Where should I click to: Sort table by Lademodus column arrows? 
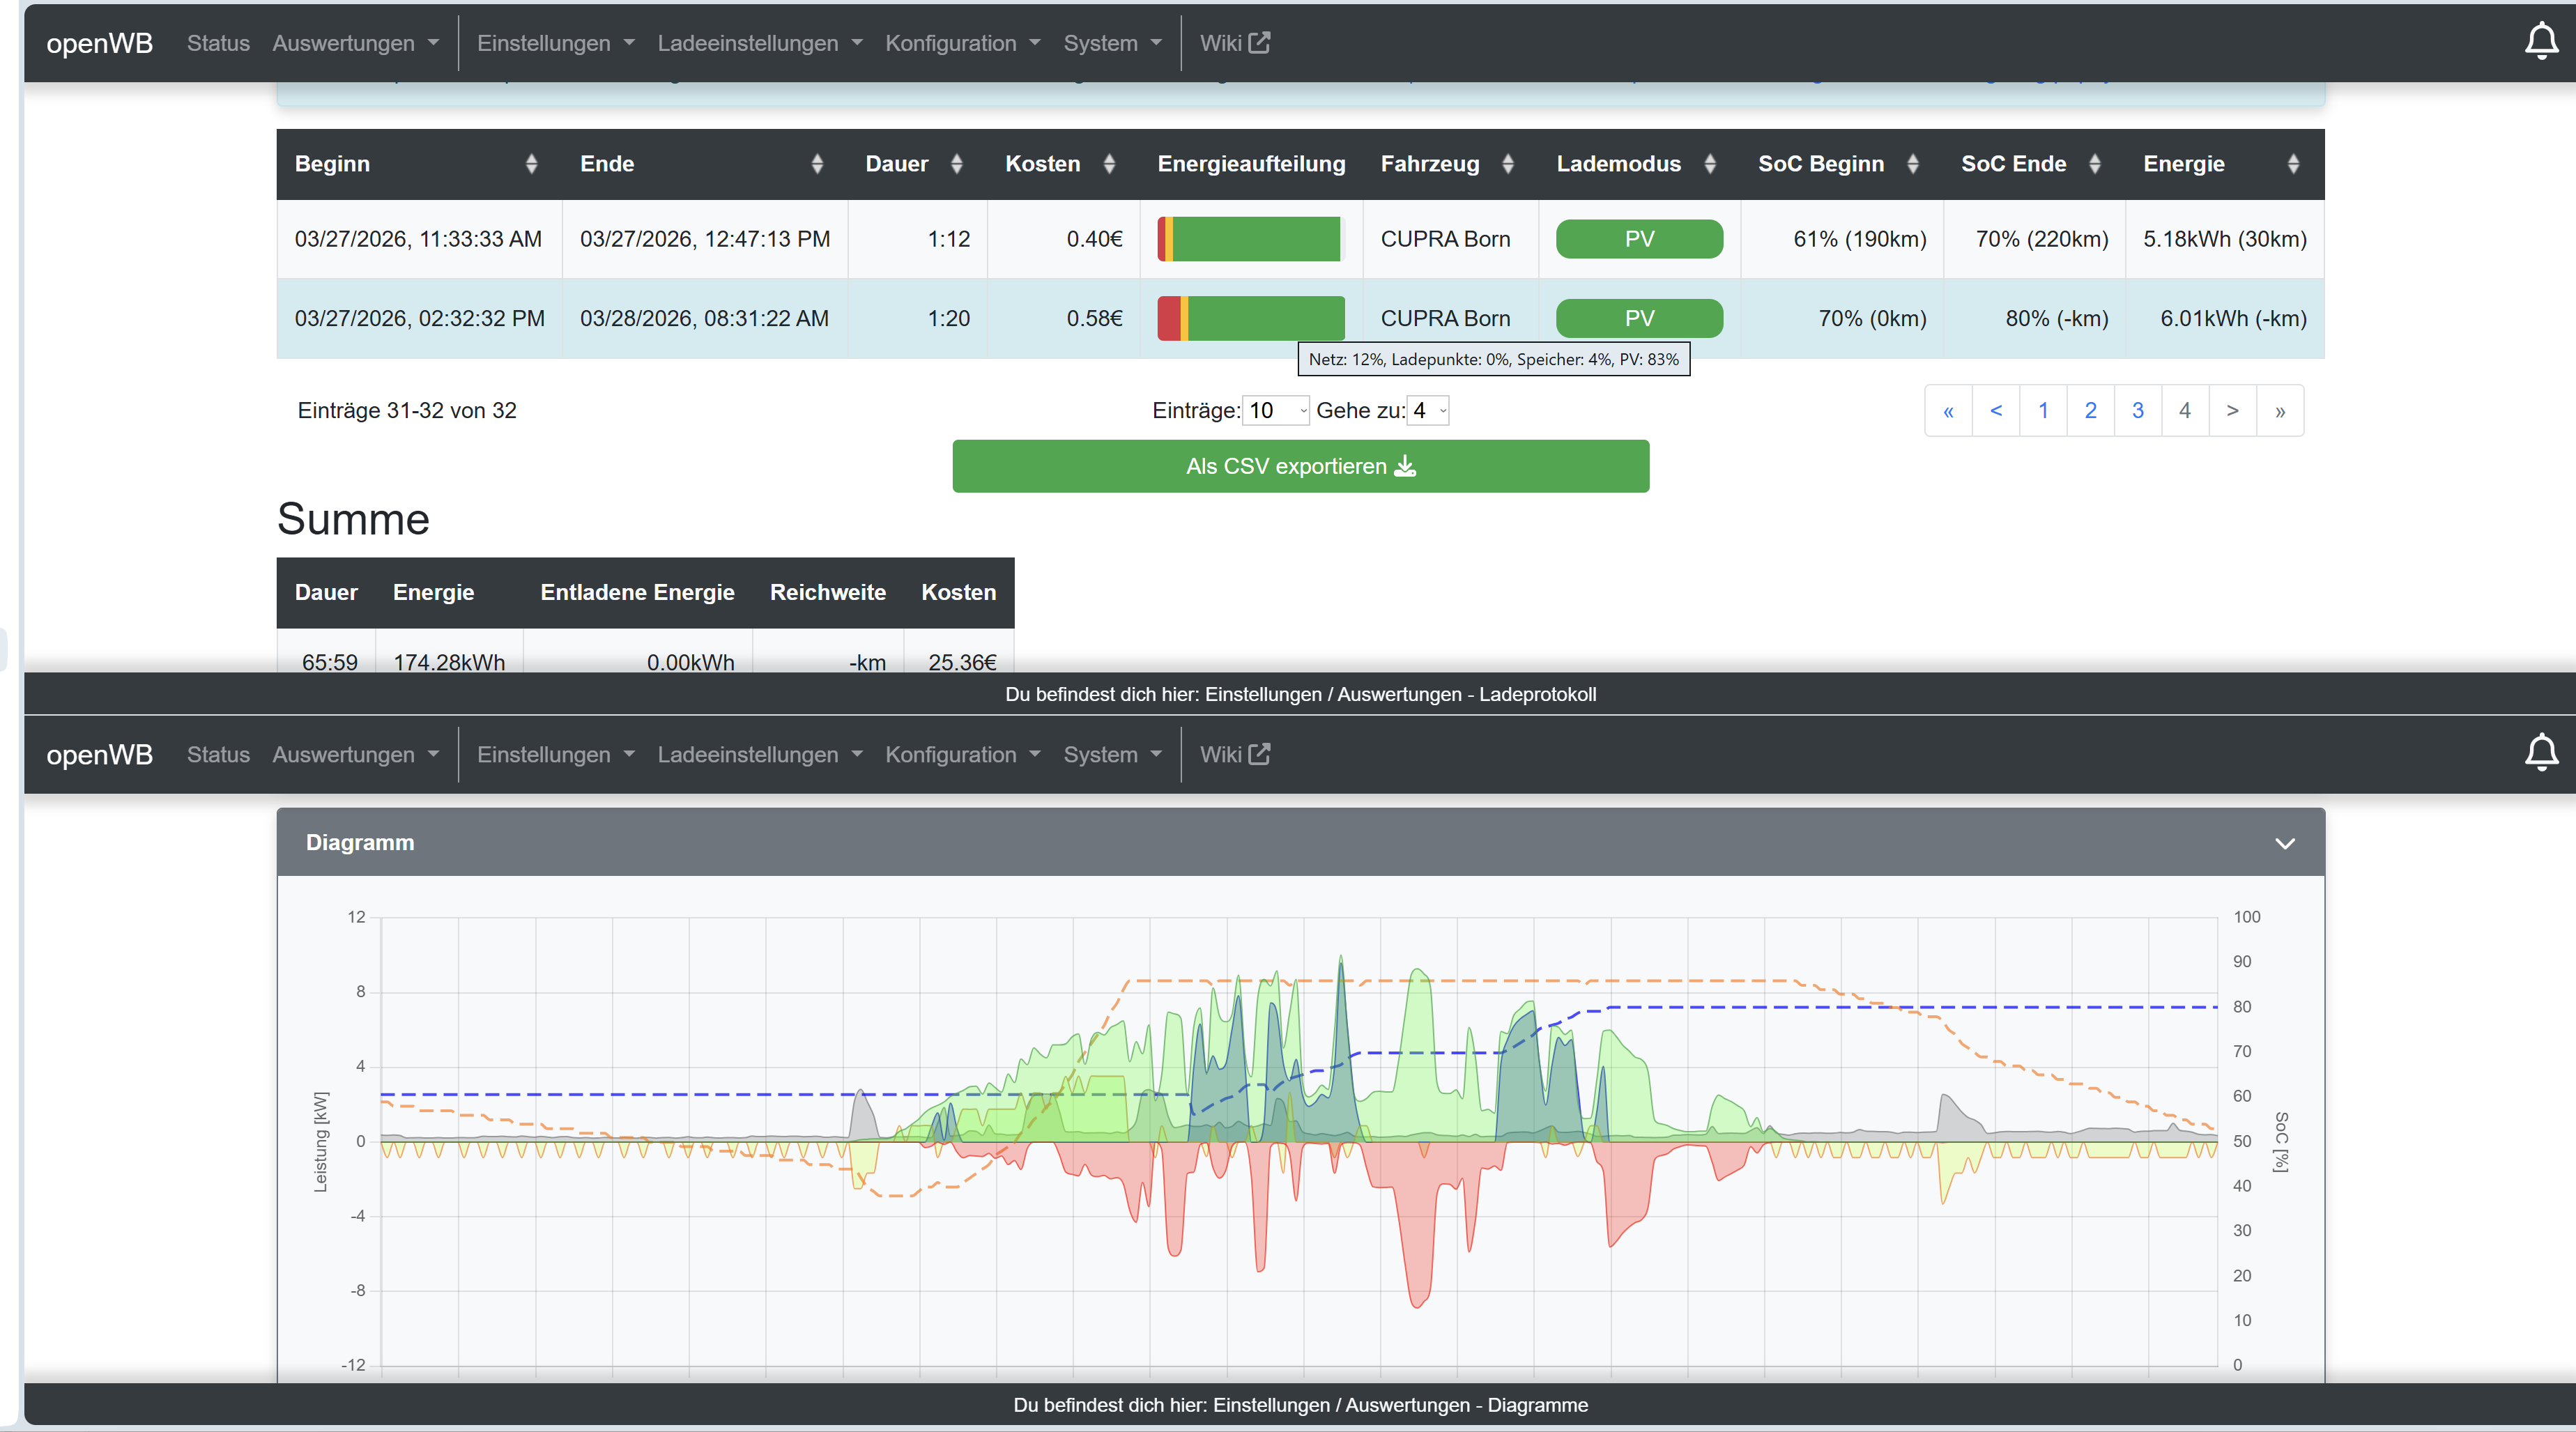coord(1710,164)
